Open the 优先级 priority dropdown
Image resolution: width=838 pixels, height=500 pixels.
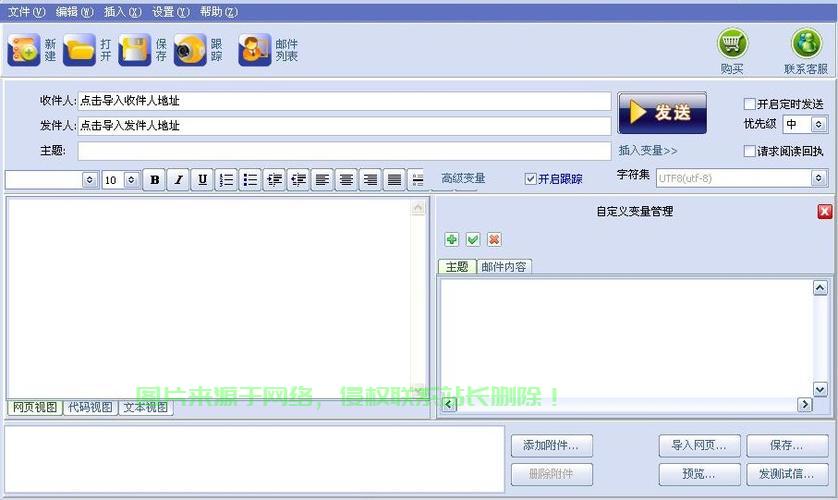pos(818,125)
